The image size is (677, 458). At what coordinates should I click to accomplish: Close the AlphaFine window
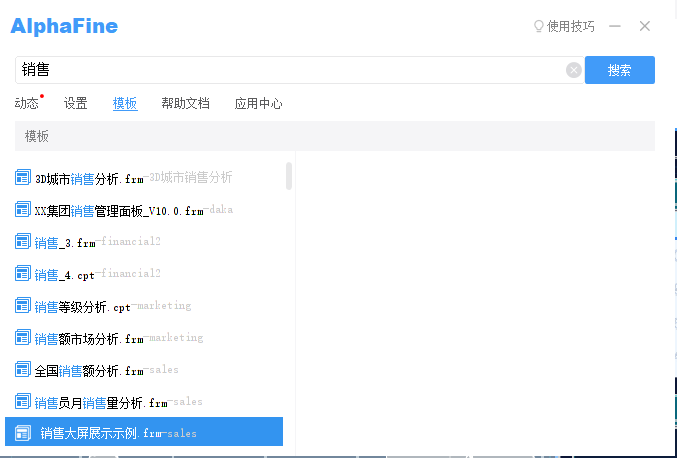pyautogui.click(x=645, y=26)
